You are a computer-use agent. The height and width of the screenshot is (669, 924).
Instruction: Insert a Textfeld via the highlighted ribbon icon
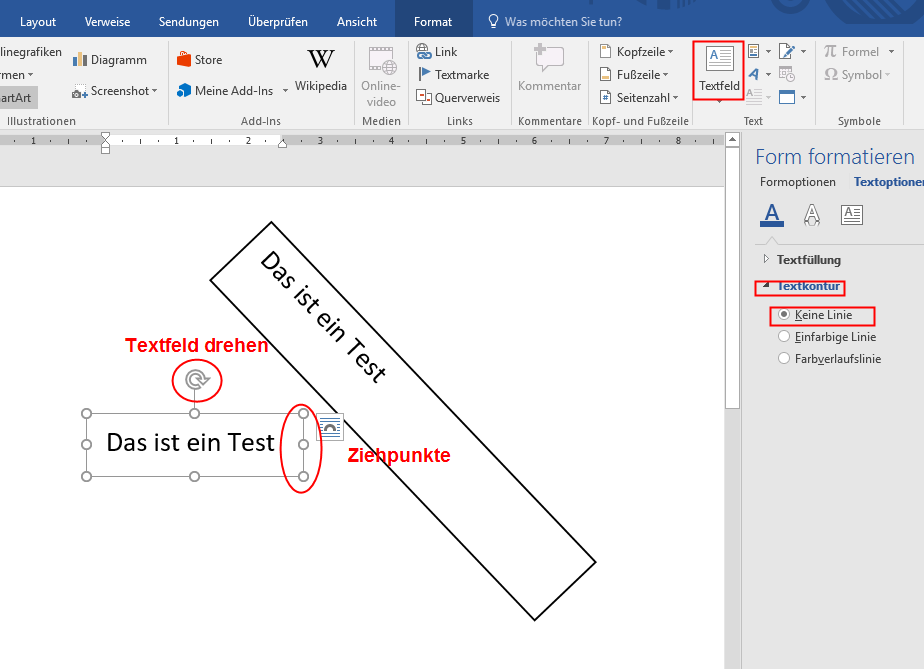718,70
